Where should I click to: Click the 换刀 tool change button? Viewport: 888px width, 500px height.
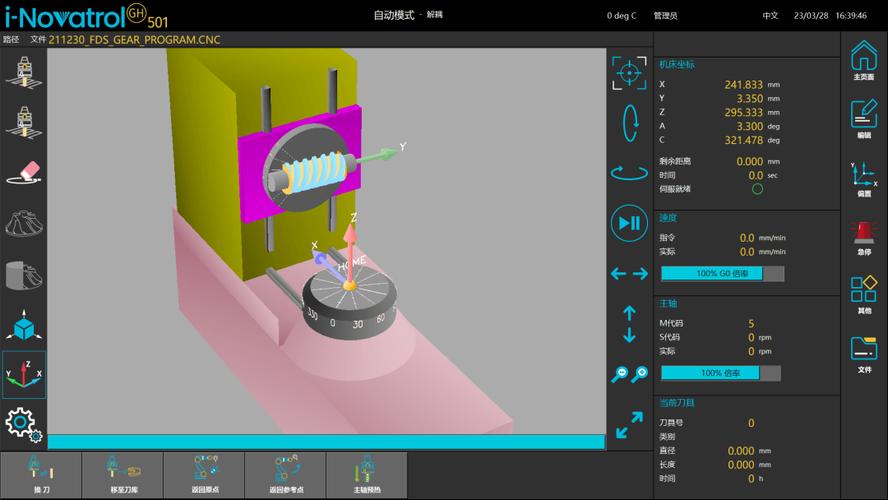click(x=41, y=475)
